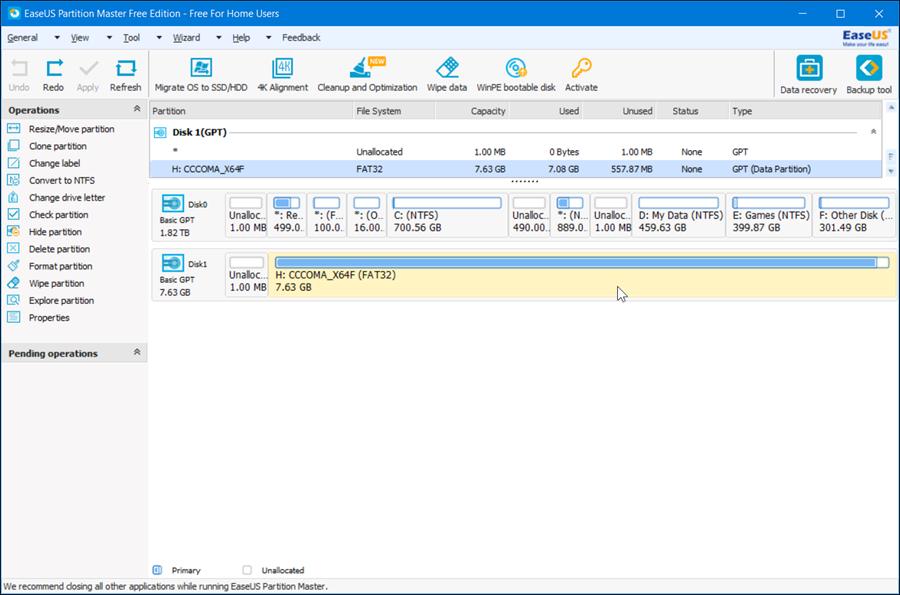900x595 pixels.
Task: Click the Activate key icon
Action: pos(581,68)
